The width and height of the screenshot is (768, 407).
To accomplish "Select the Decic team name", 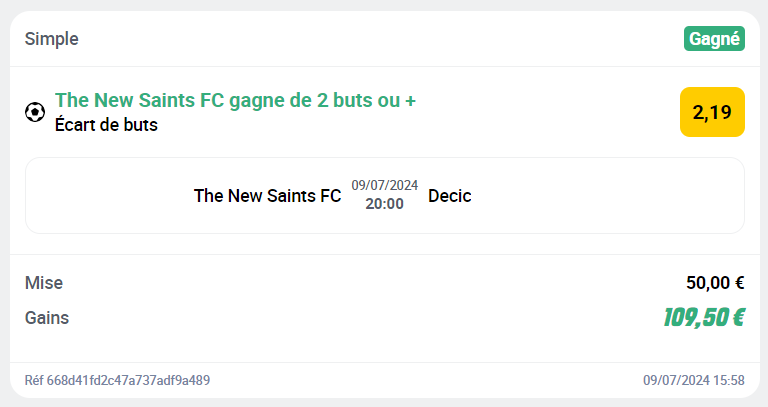I will coord(449,196).
